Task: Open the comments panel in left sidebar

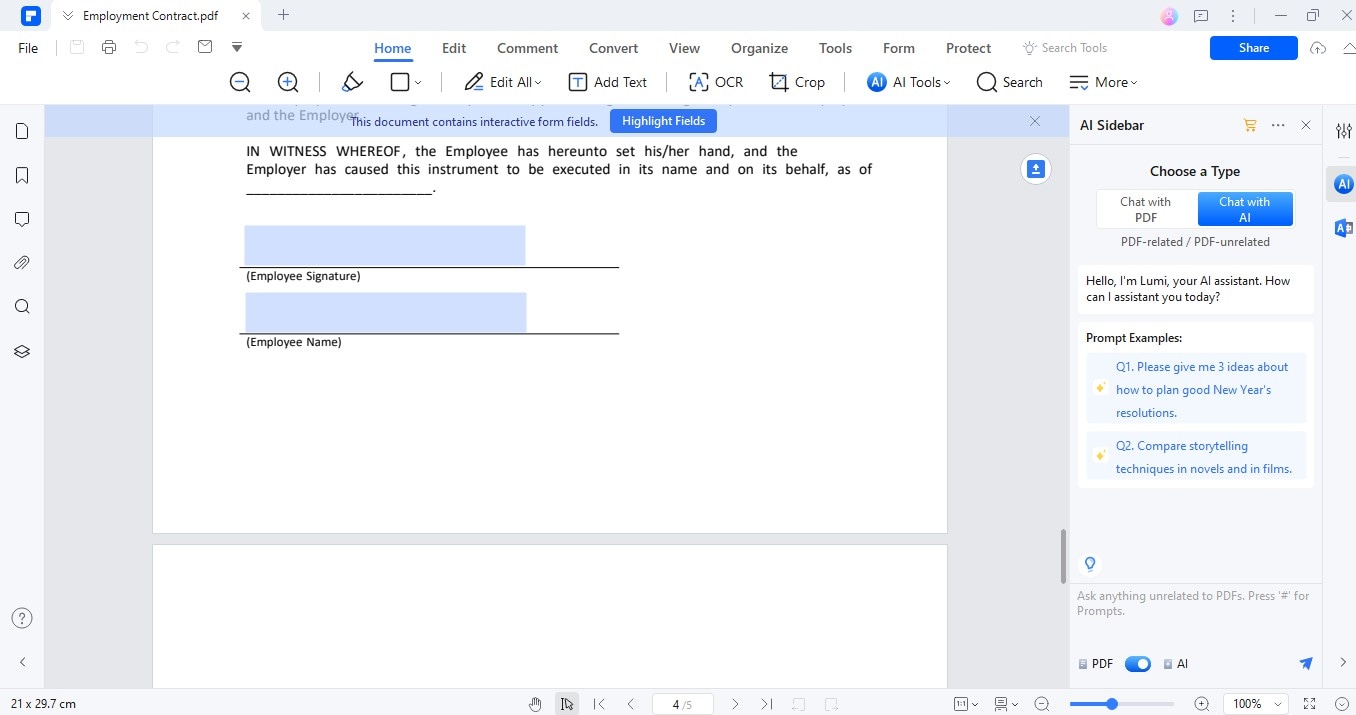Action: pyautogui.click(x=22, y=219)
